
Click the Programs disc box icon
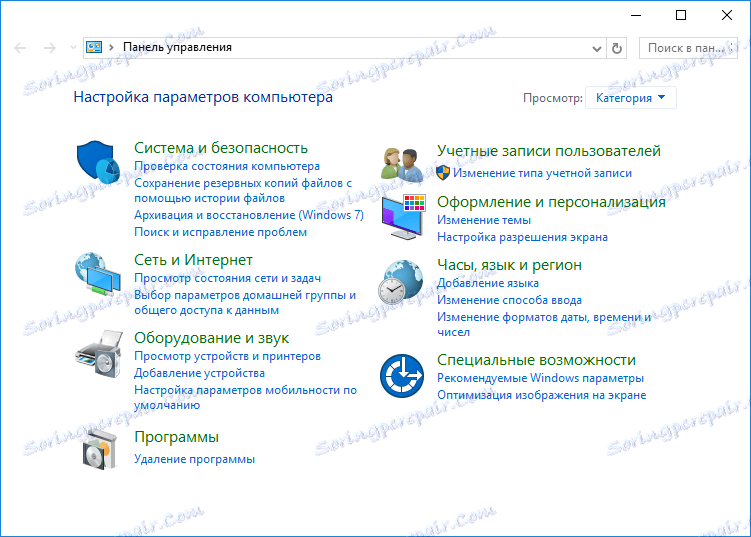pos(100,449)
